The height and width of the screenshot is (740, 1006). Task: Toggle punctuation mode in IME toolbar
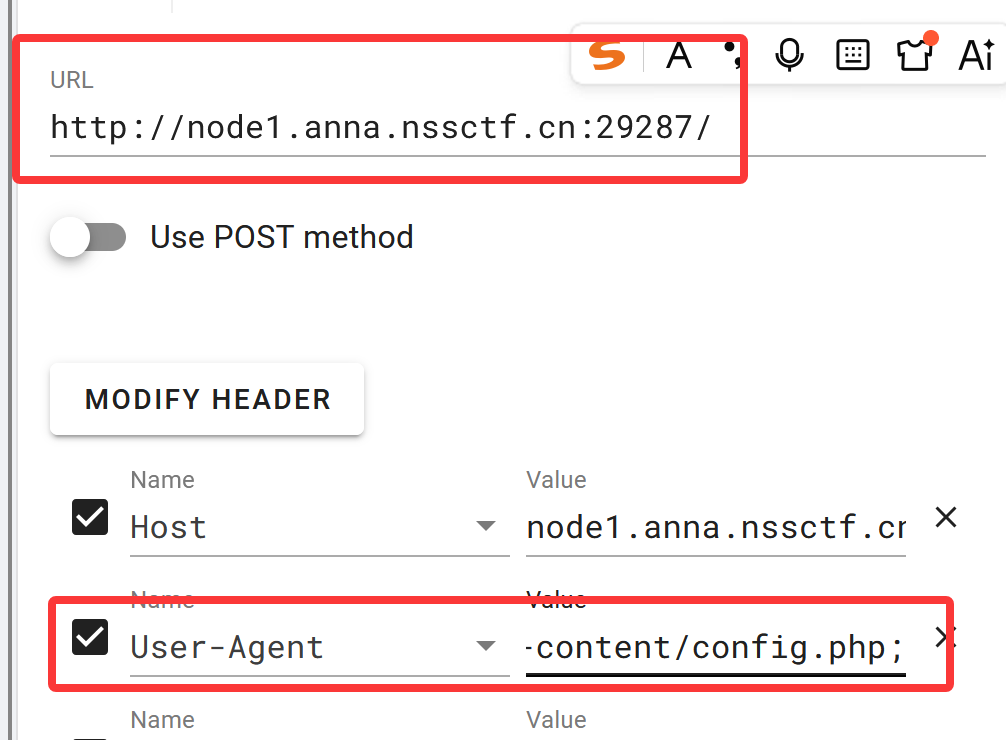coord(735,57)
